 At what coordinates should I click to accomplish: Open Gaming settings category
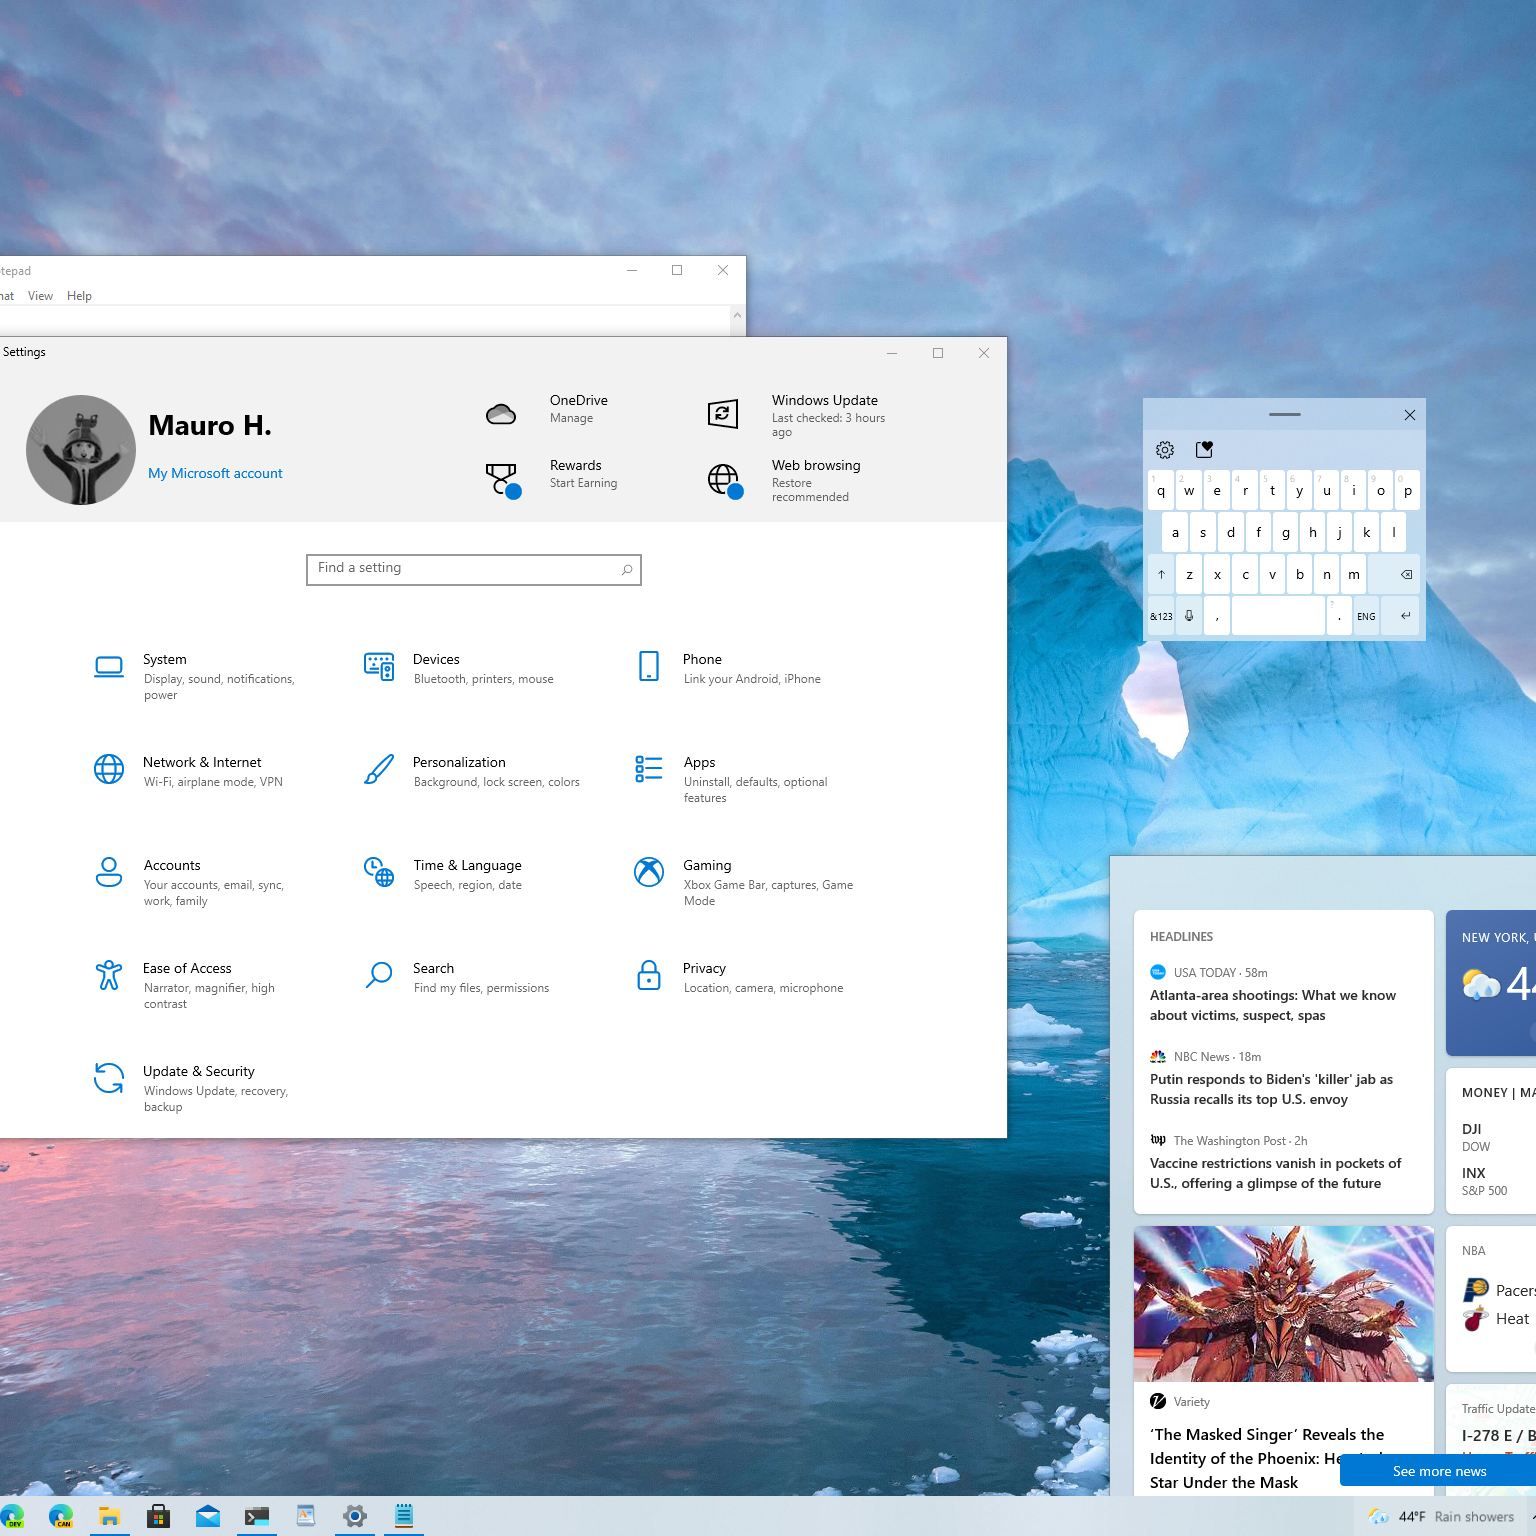pyautogui.click(x=745, y=882)
